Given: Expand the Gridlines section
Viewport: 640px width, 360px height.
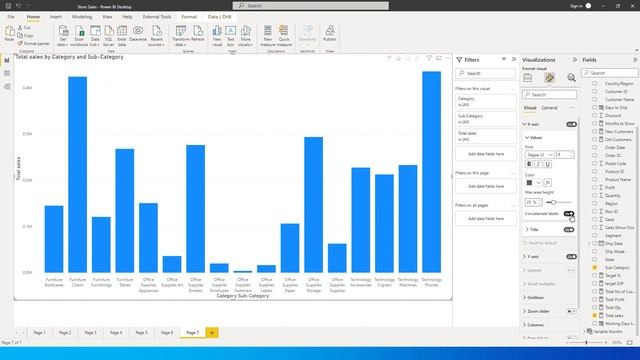Looking at the screenshot, I should 525,298.
